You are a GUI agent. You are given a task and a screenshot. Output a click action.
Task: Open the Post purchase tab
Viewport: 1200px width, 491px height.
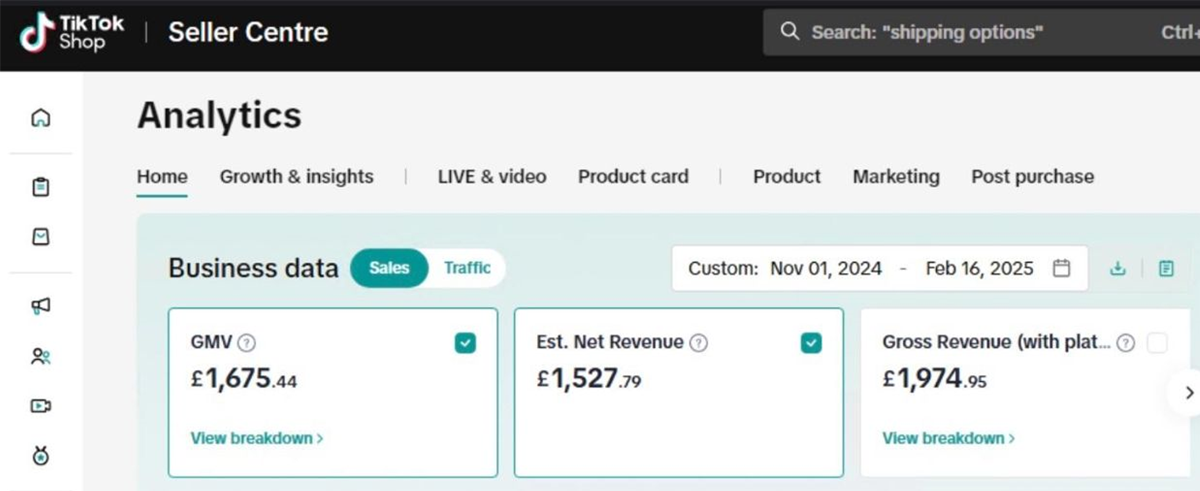pos(1032,177)
